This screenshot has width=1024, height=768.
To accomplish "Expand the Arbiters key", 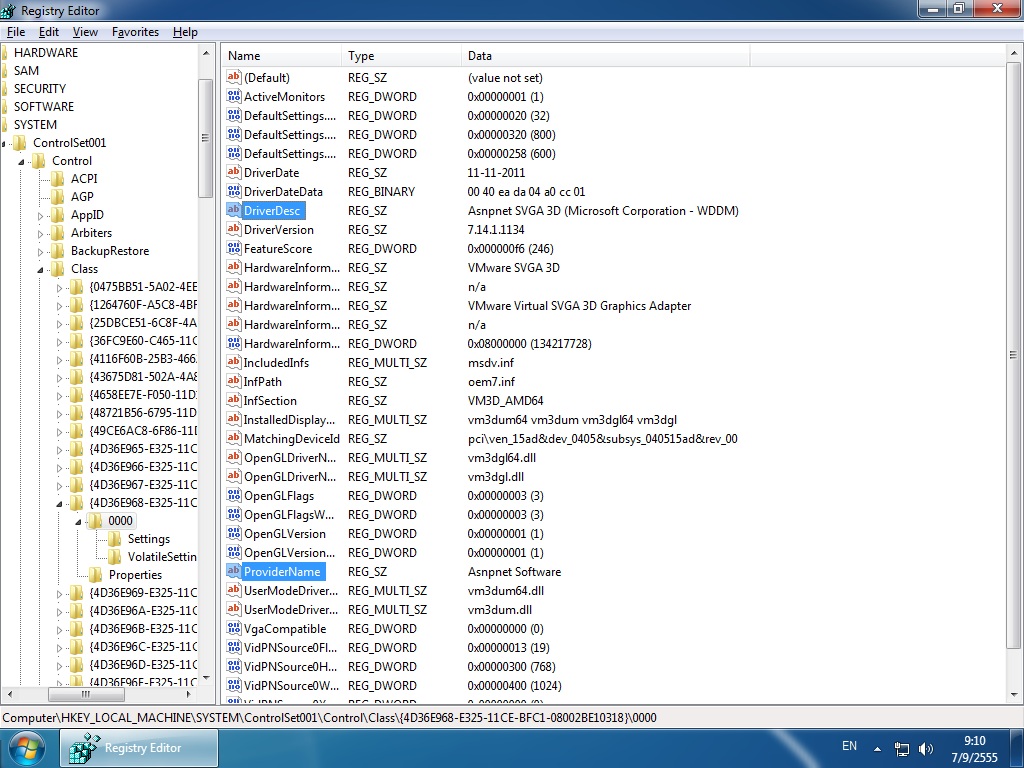I will pyautogui.click(x=40, y=234).
